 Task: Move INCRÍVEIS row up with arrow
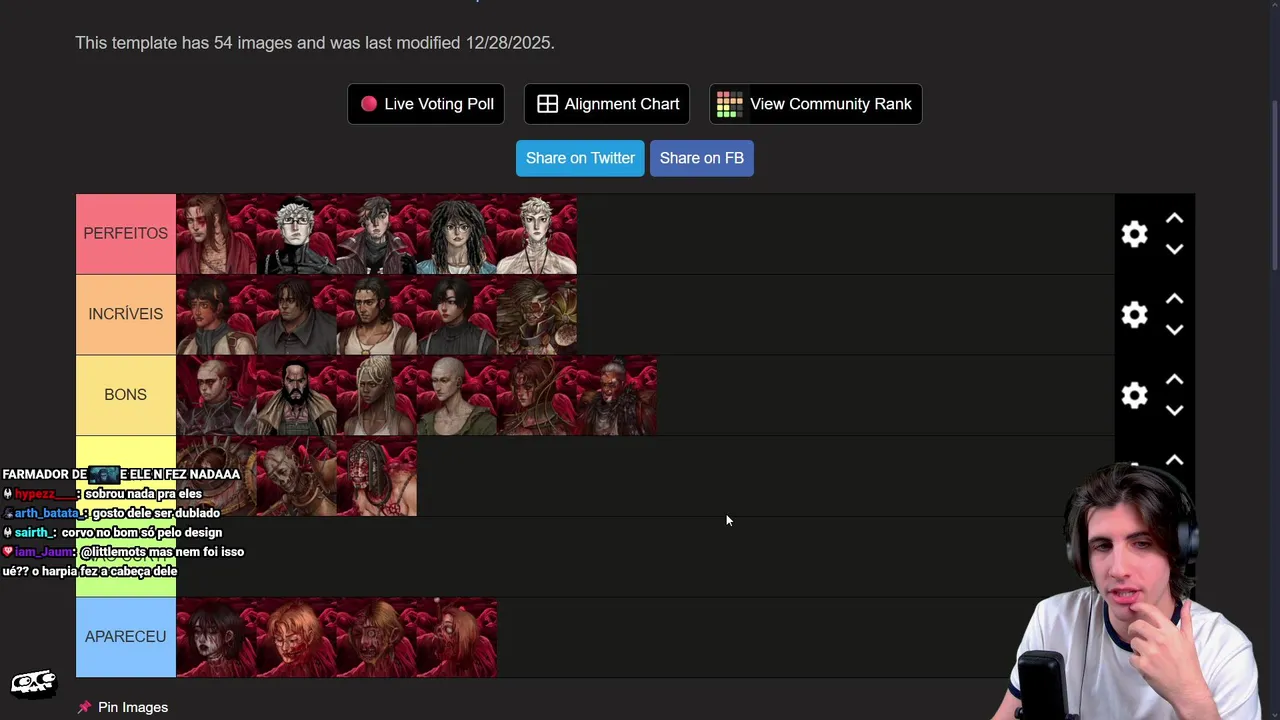point(1175,299)
